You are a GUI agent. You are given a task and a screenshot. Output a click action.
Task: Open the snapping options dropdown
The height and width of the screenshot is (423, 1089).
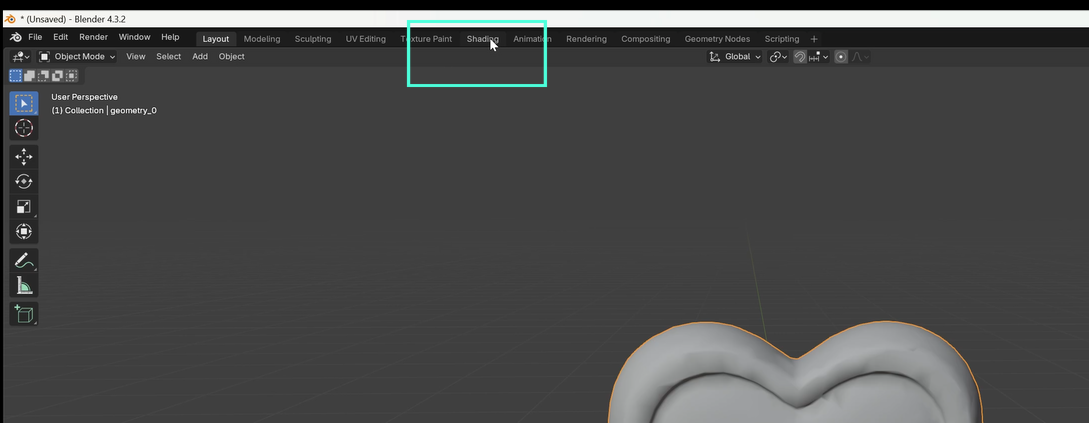pyautogui.click(x=819, y=56)
